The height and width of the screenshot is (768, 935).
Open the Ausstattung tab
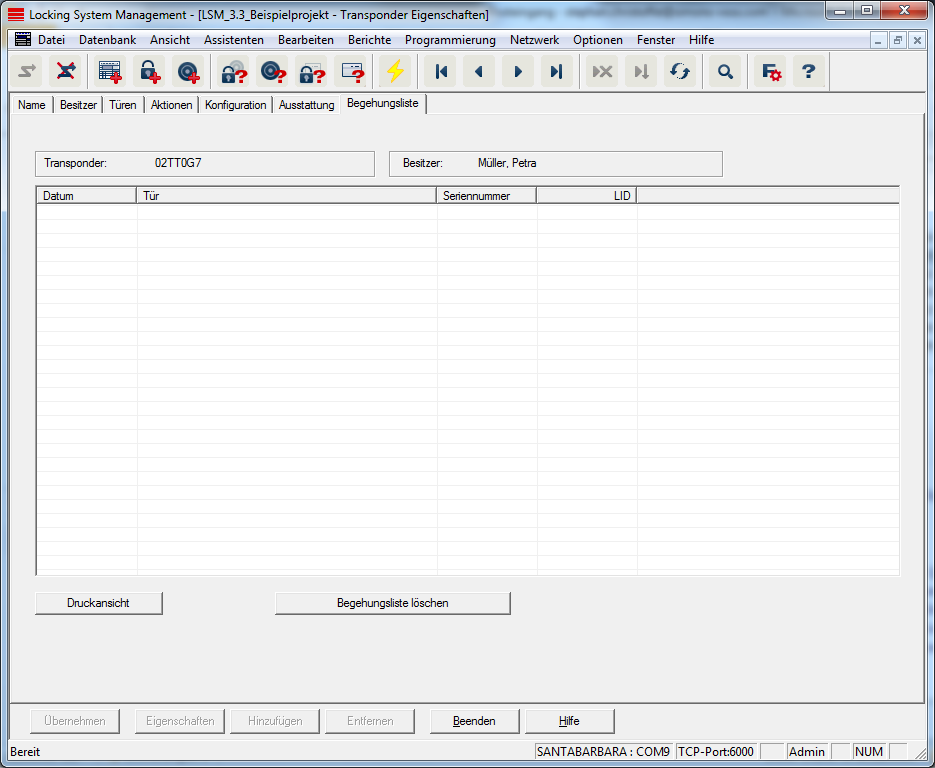tap(306, 105)
